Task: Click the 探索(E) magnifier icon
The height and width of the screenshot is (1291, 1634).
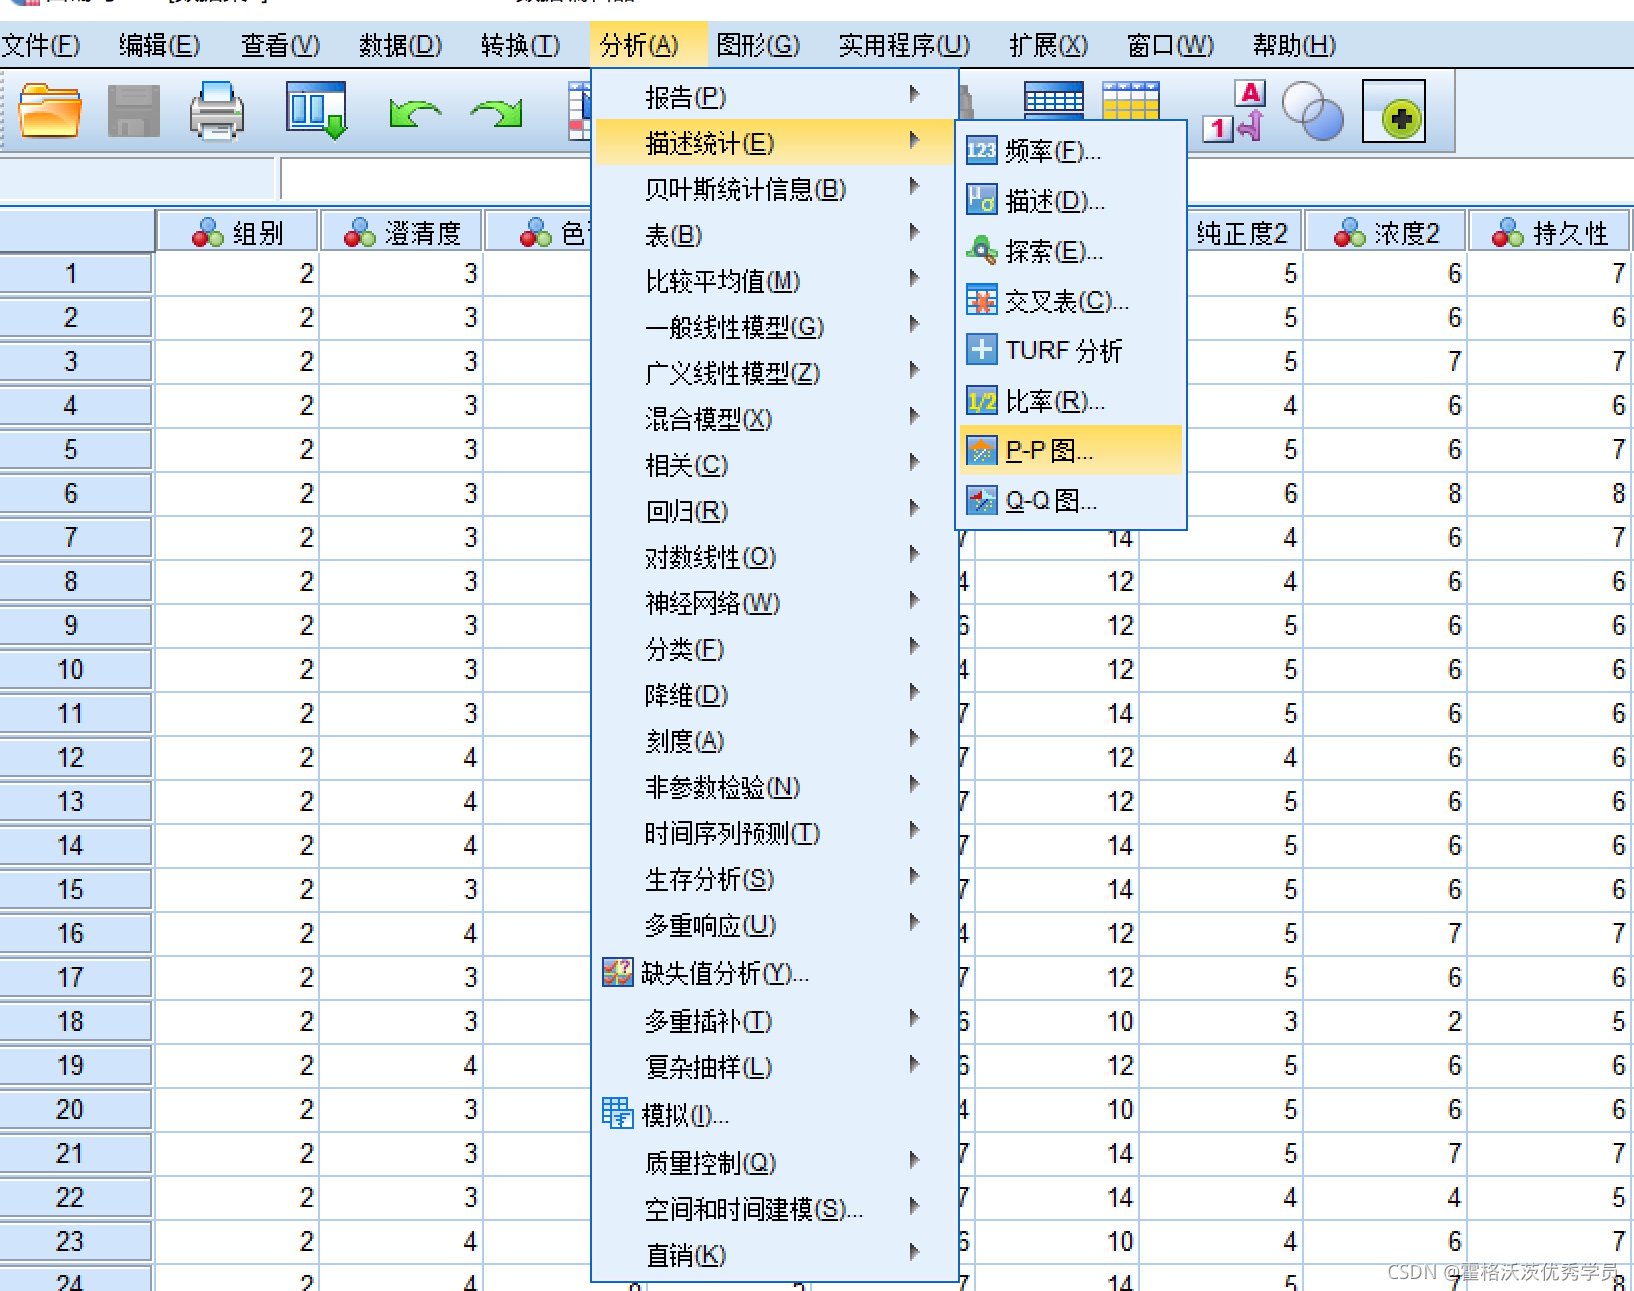Action: coord(981,250)
